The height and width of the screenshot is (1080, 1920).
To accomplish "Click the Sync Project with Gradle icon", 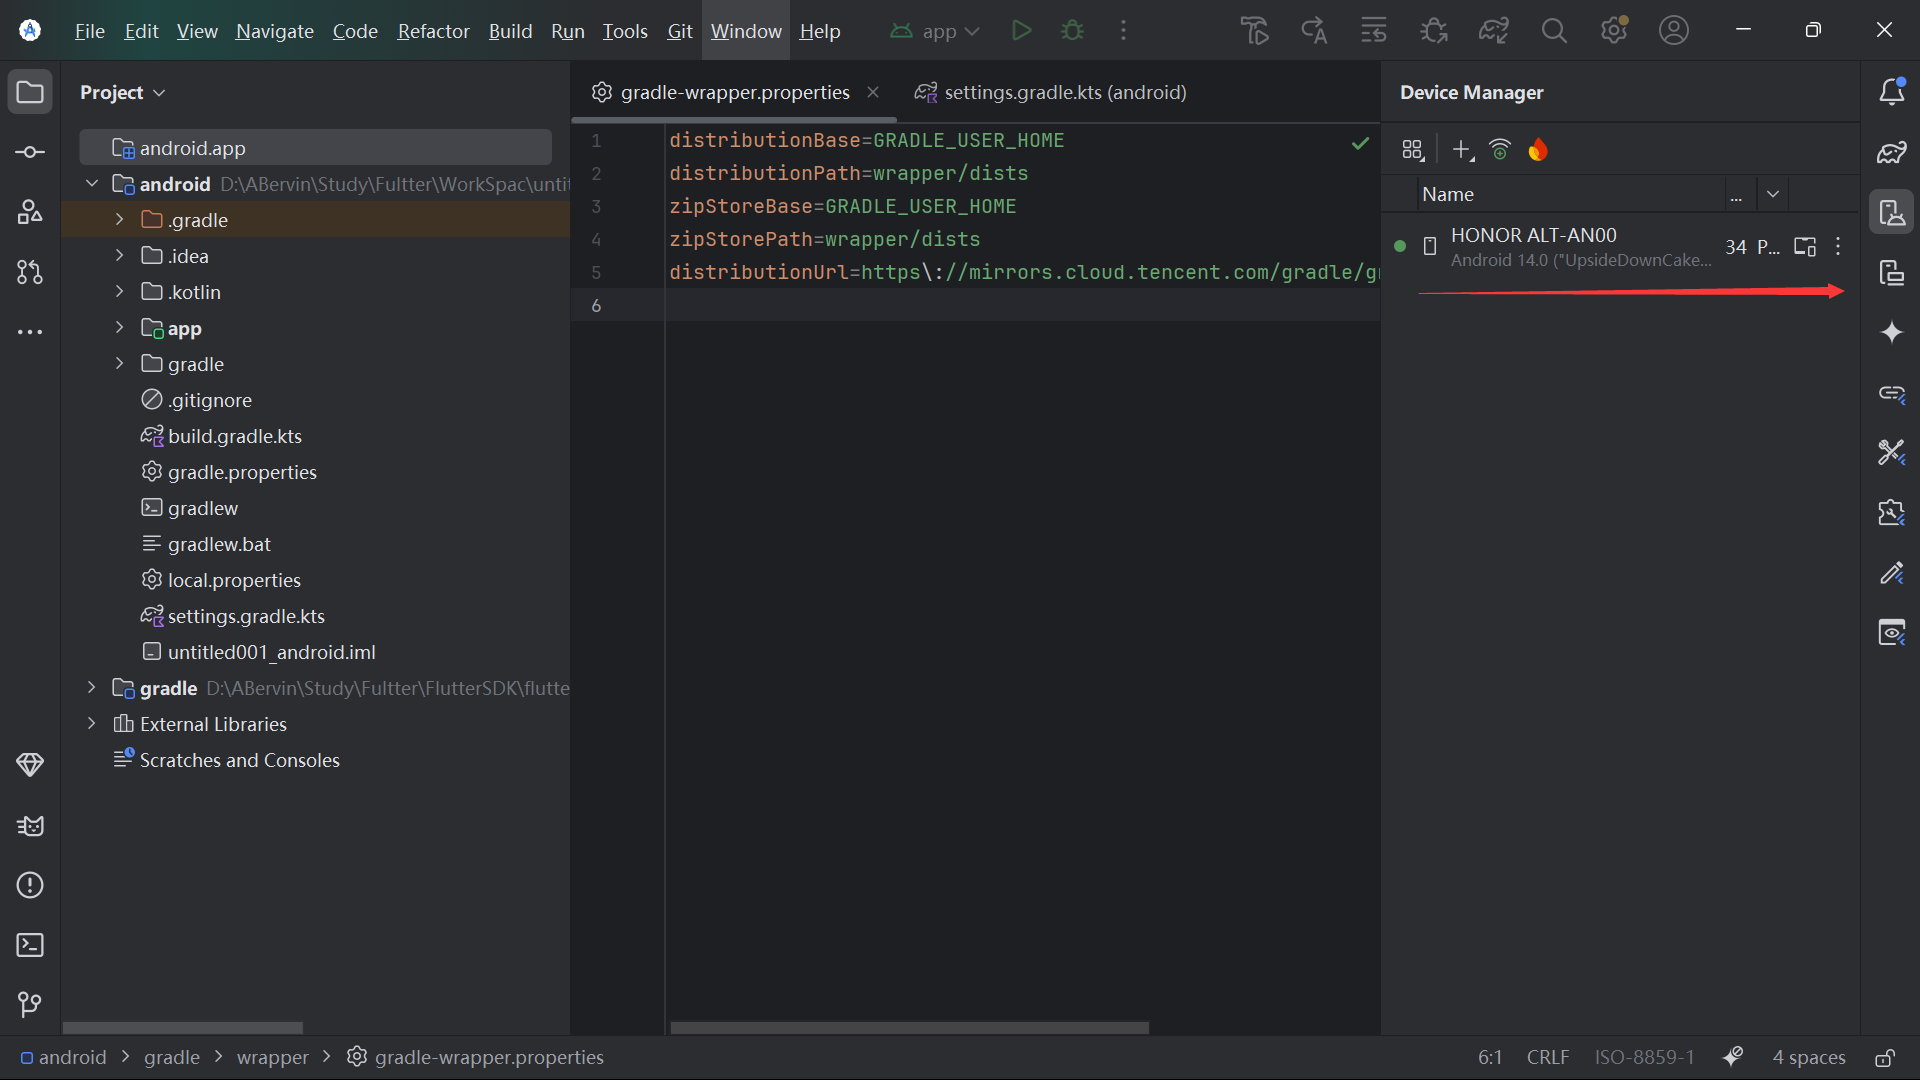I will pyautogui.click(x=1493, y=31).
